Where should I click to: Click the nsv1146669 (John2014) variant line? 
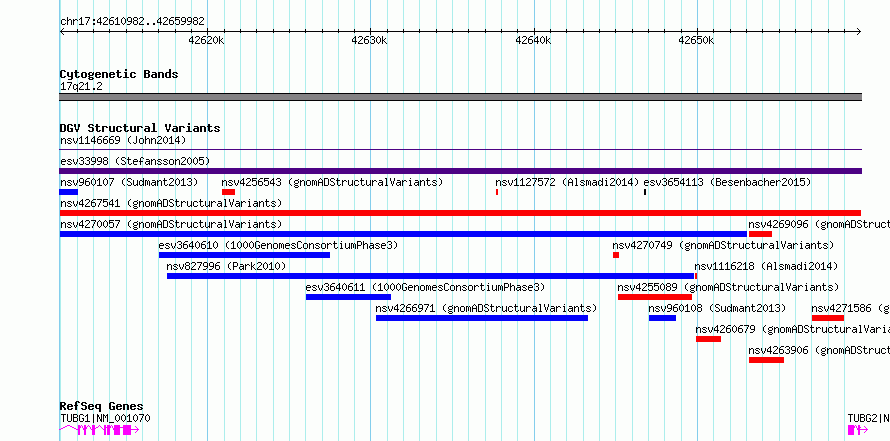(x=460, y=150)
